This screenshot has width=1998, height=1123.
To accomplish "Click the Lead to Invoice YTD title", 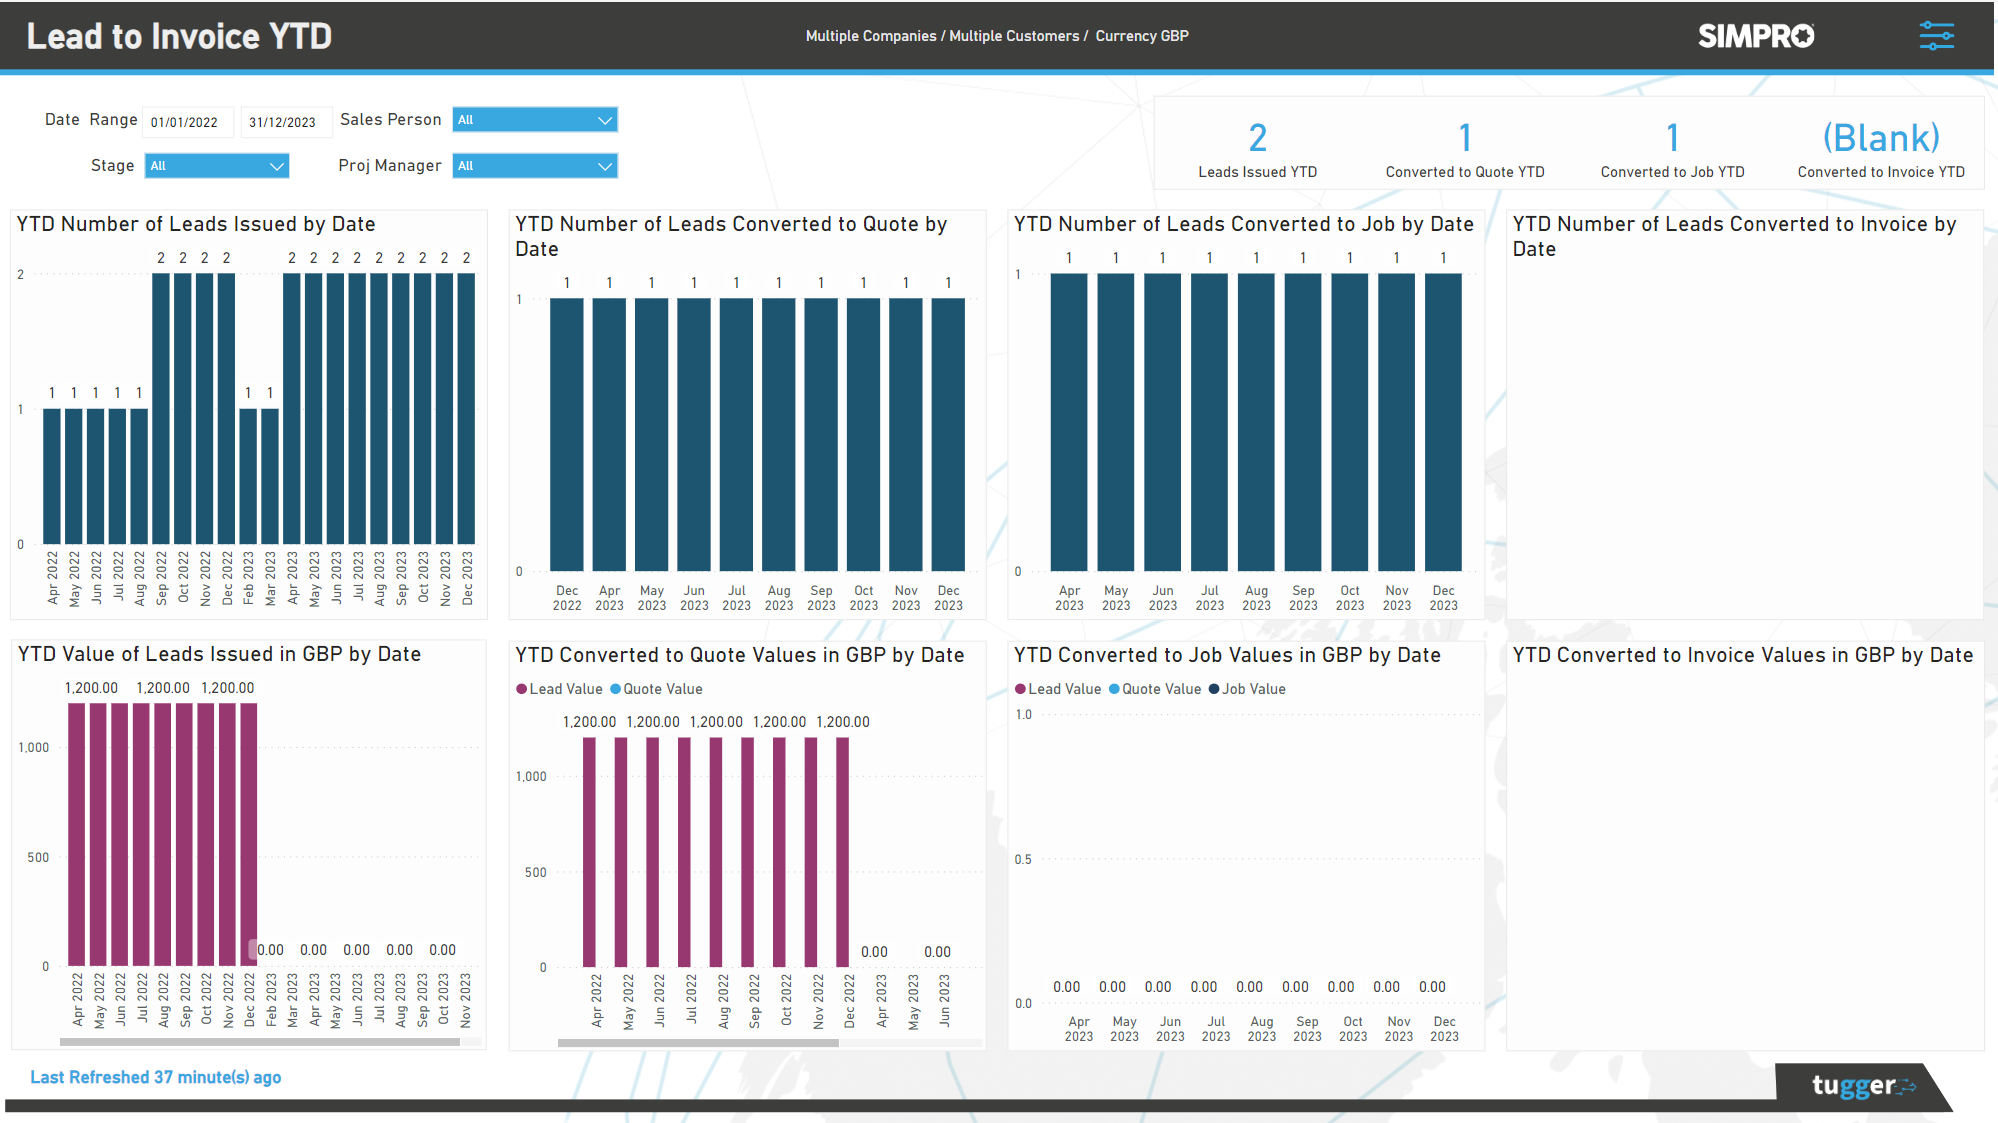I will (179, 35).
